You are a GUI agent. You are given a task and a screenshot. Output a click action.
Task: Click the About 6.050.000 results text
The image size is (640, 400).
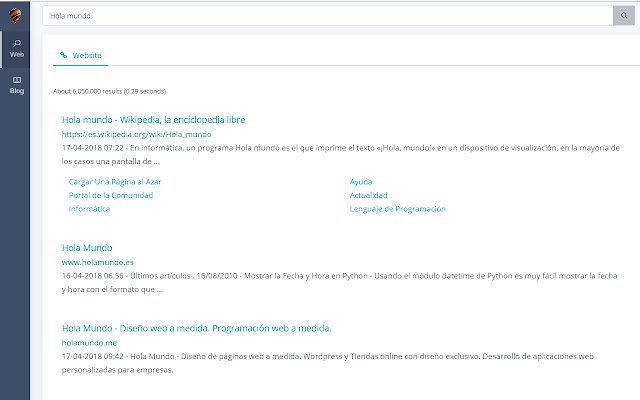(109, 91)
